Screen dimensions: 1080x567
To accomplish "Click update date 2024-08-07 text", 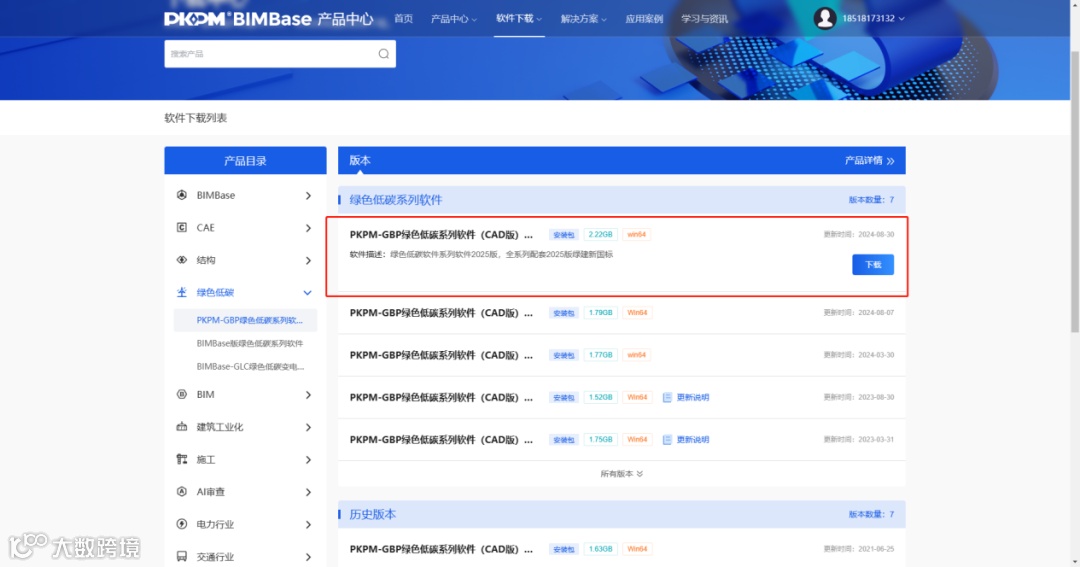I will point(858,313).
